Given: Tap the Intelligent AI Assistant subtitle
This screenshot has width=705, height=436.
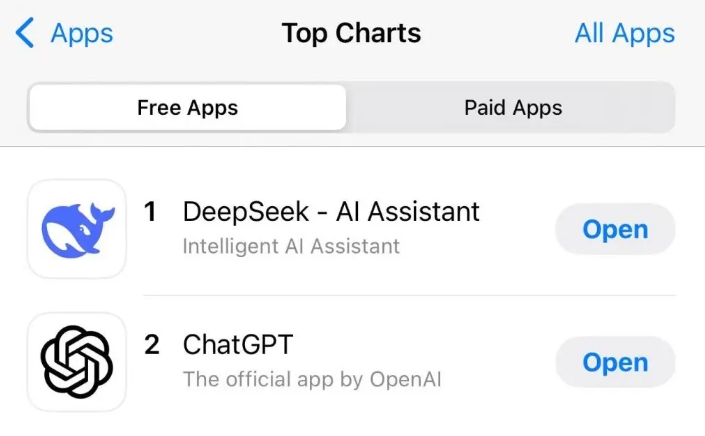Looking at the screenshot, I should pyautogui.click(x=291, y=246).
